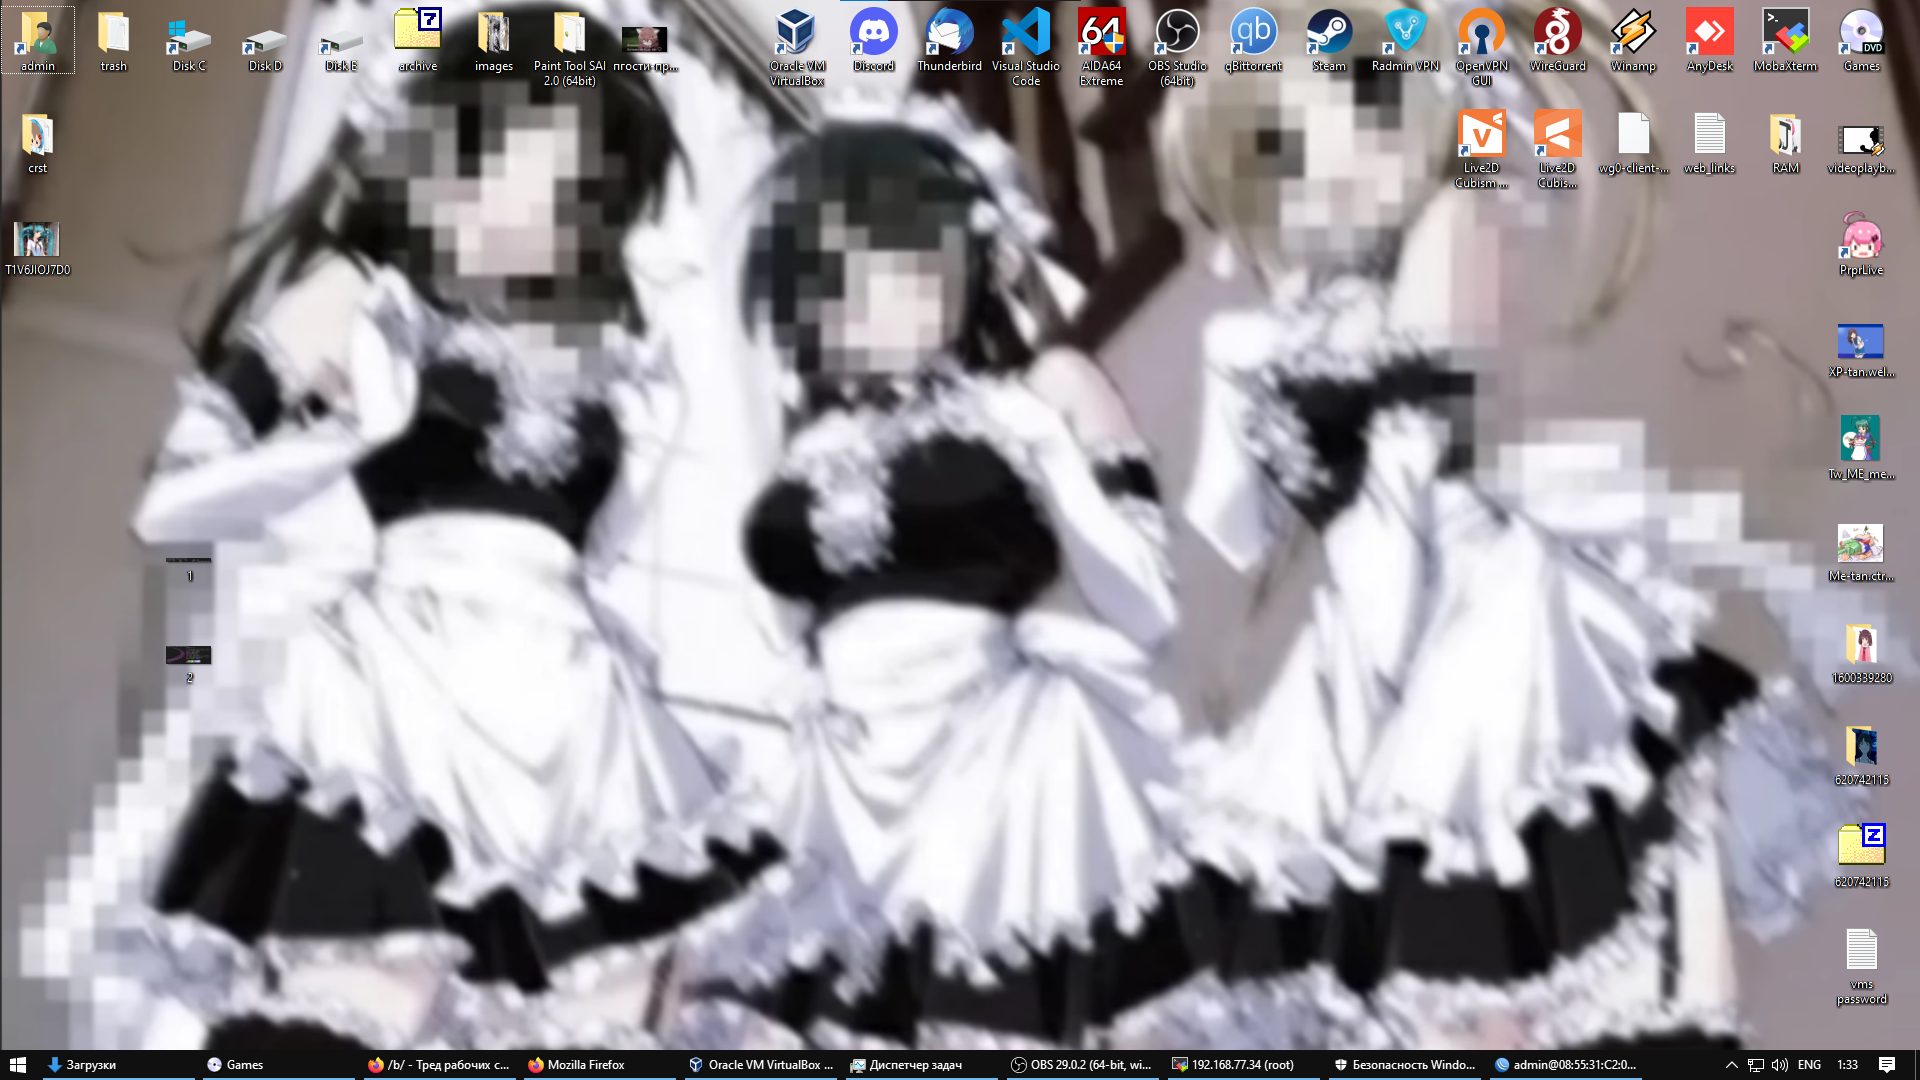Launch Oracle VM VirtualBox desktop shortcut
Viewport: 1920px width, 1080px height.
click(798, 47)
